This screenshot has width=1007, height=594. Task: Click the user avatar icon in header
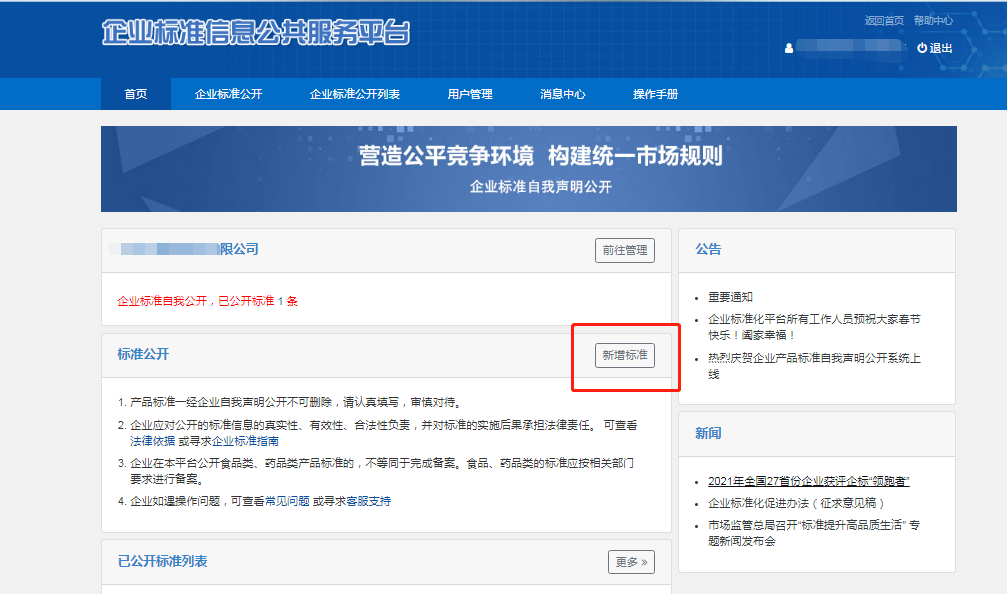pos(788,48)
